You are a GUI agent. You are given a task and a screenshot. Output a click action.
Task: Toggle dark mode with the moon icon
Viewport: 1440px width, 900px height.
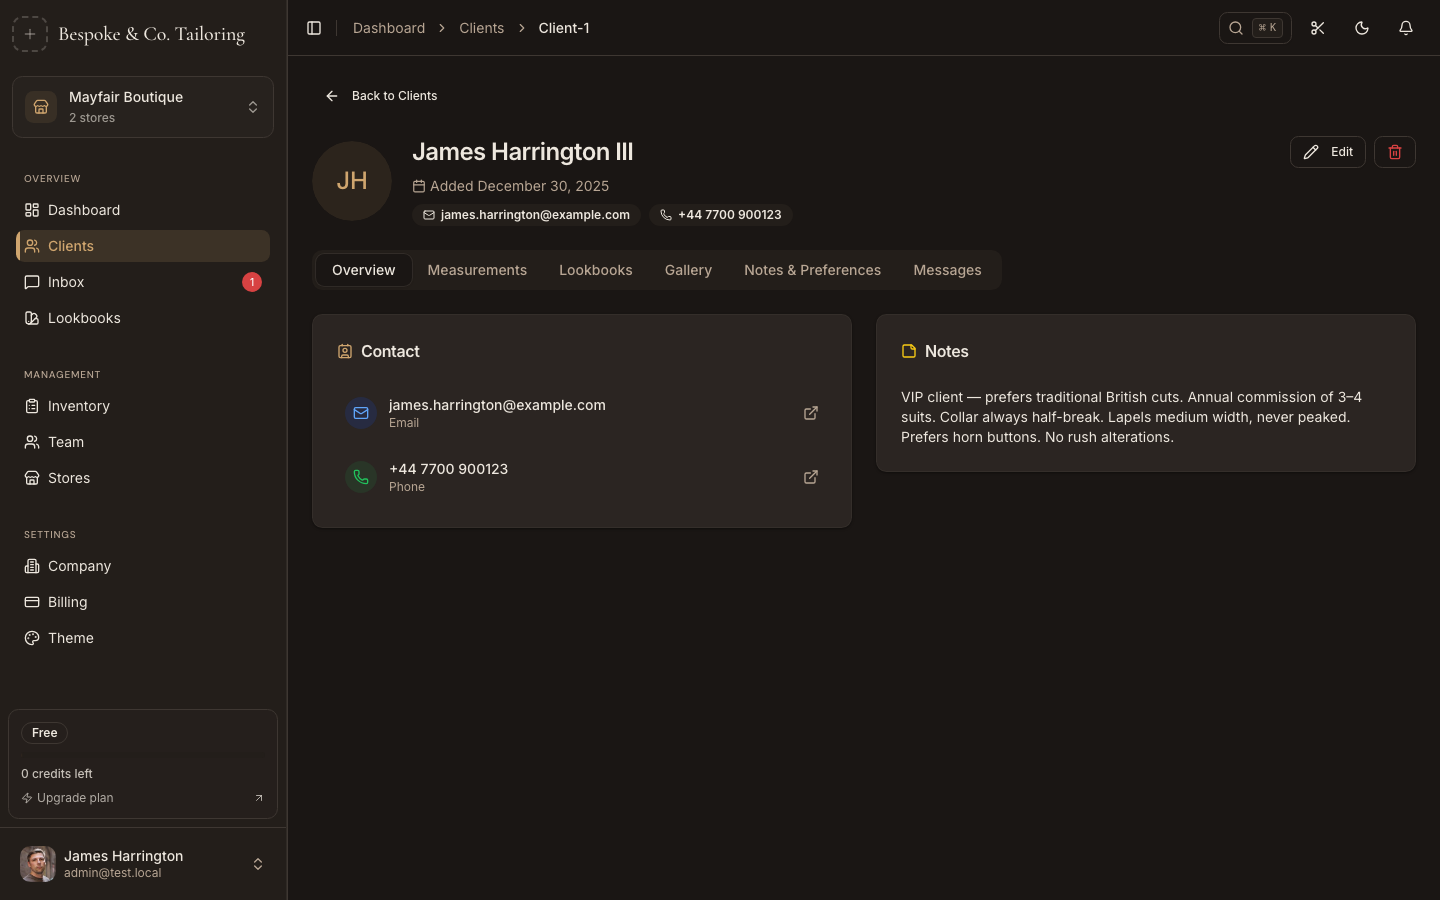1361,28
